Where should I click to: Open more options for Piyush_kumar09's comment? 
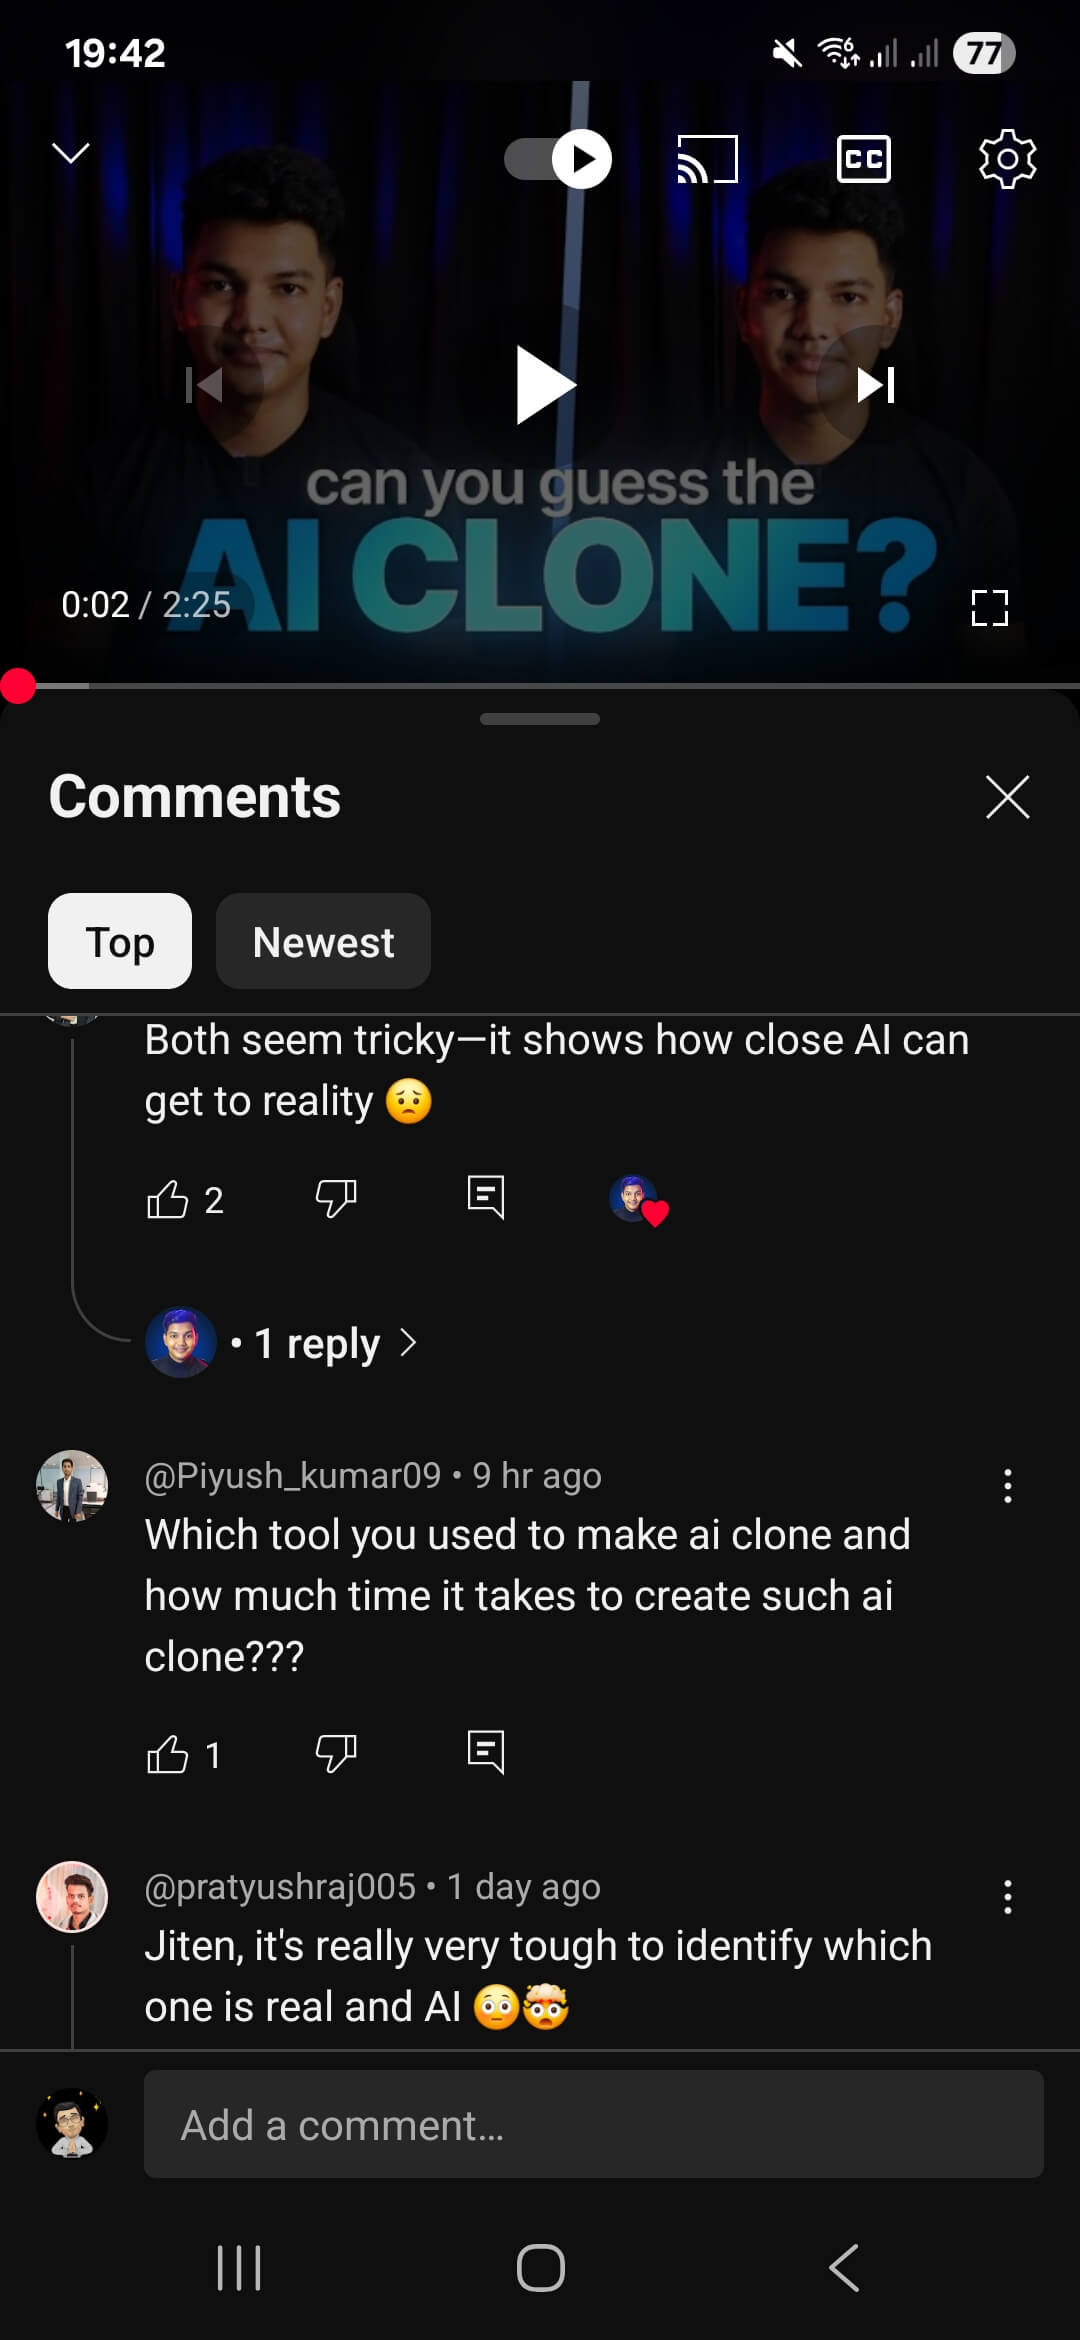pos(1007,1486)
